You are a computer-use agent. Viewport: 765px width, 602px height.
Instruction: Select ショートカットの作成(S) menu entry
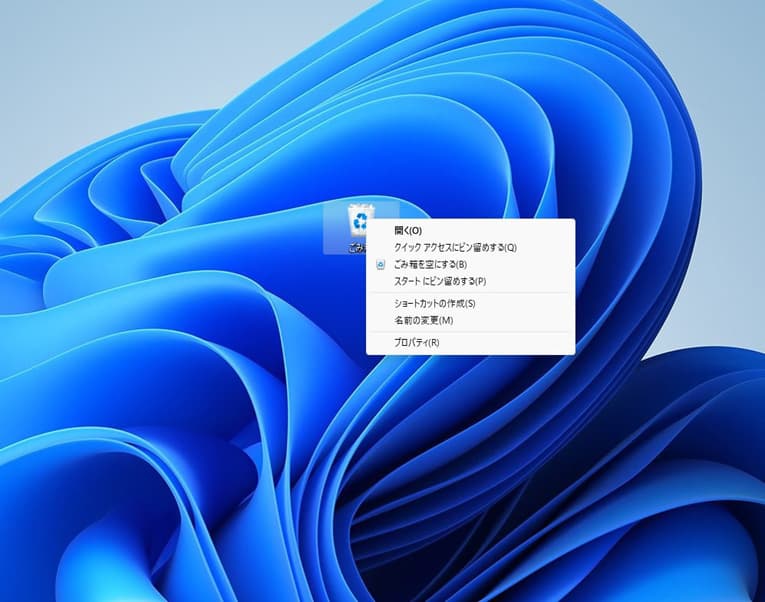(x=435, y=304)
